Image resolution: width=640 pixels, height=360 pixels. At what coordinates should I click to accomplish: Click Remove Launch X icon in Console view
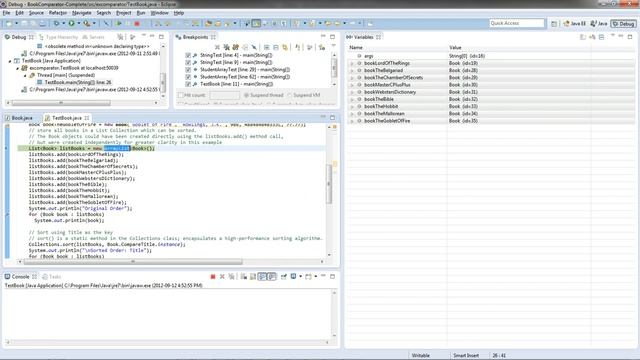point(222,277)
